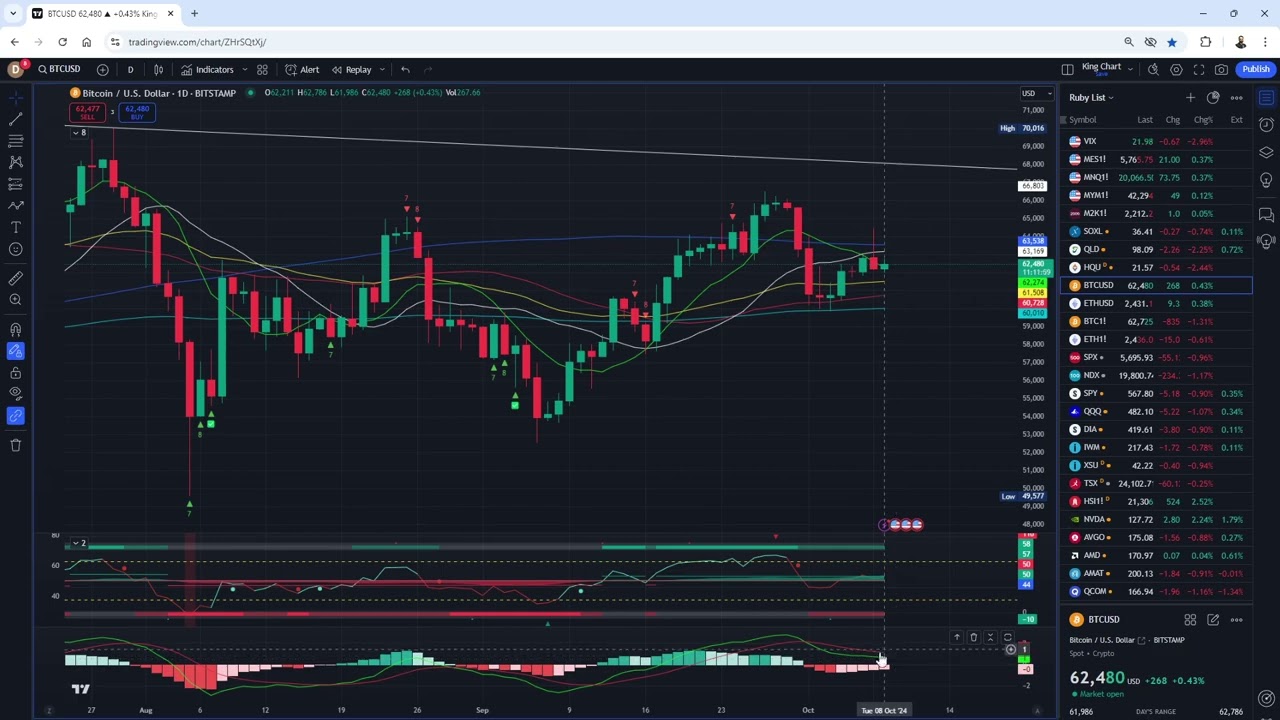1280x720 pixels.
Task: Click the Publish button
Action: click(1256, 69)
